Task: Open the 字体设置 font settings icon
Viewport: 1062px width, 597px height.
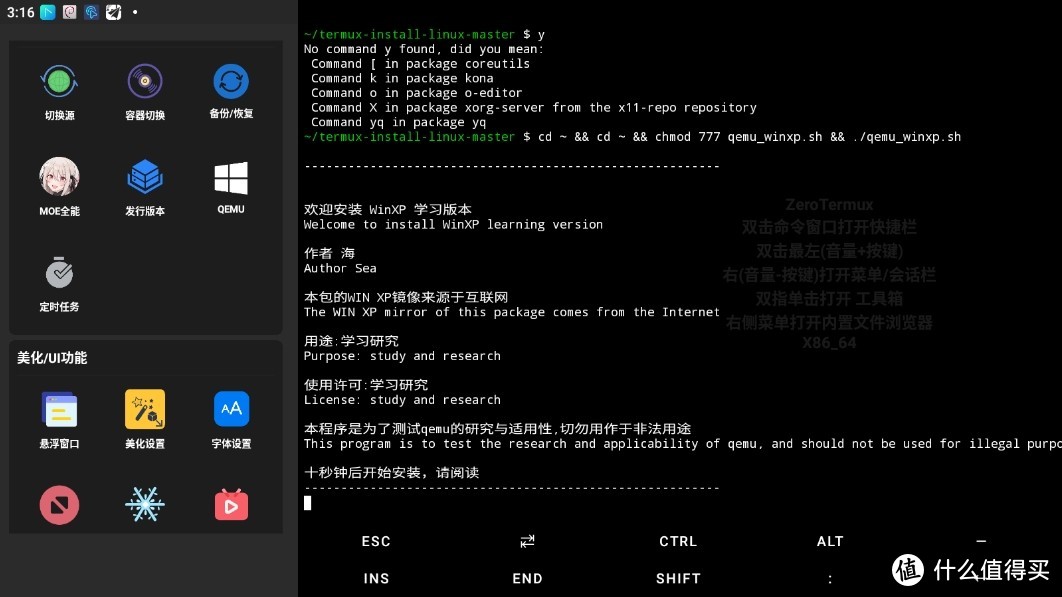Action: click(231, 409)
